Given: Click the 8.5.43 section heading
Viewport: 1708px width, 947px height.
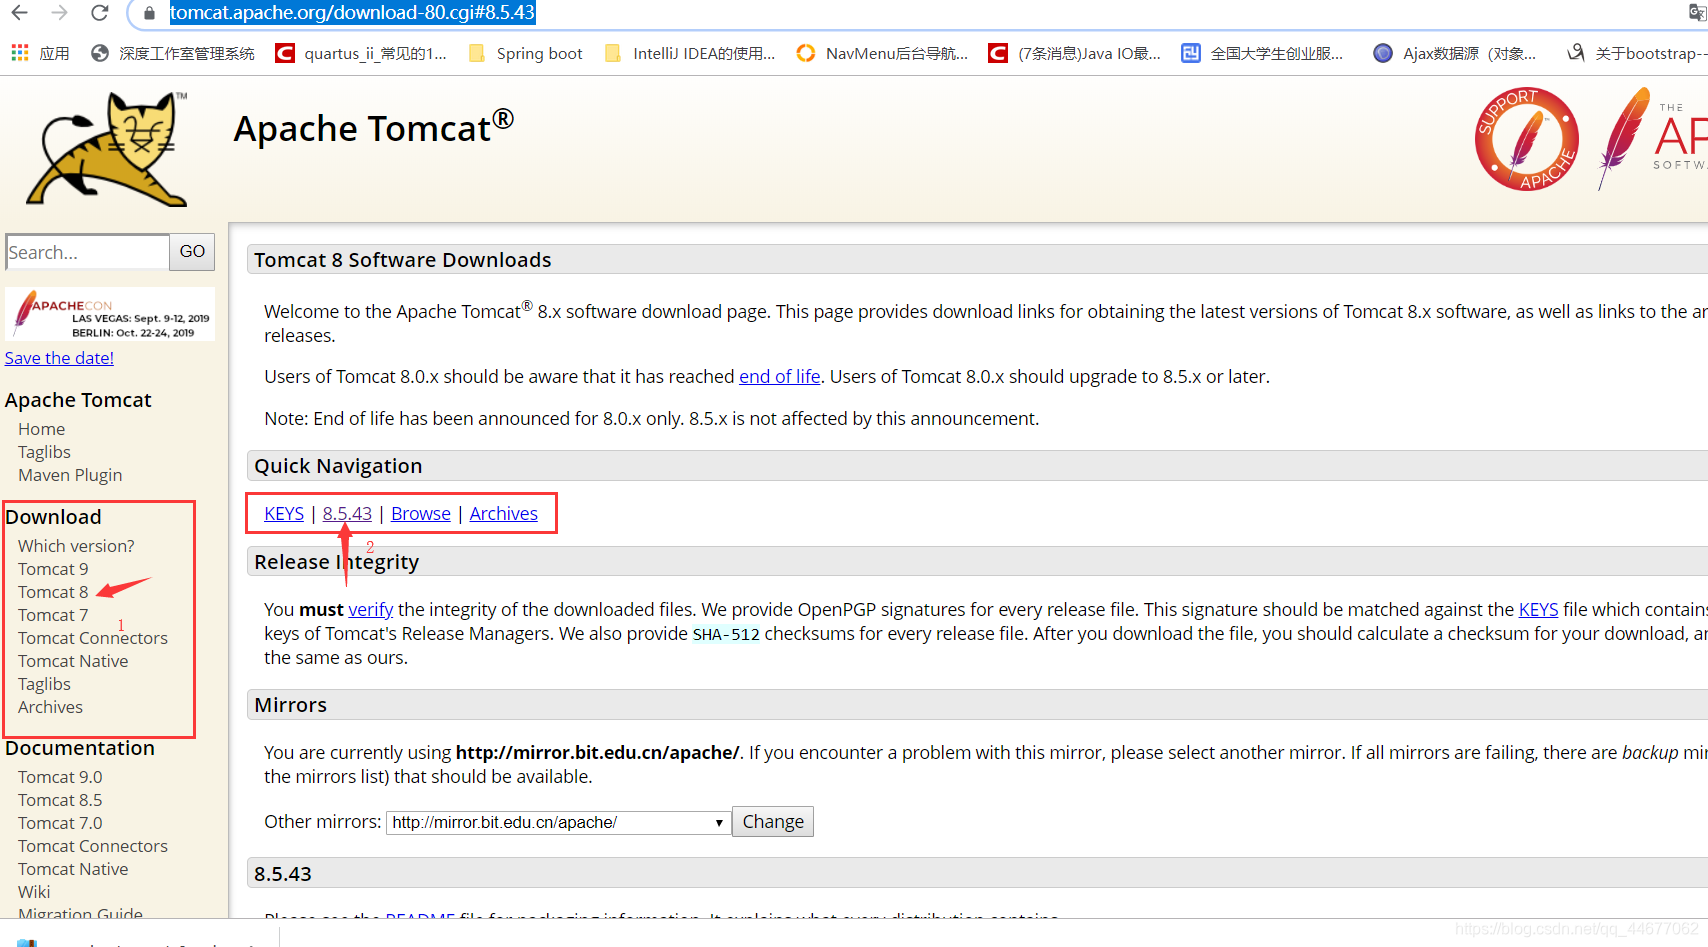Looking at the screenshot, I should tap(283, 874).
